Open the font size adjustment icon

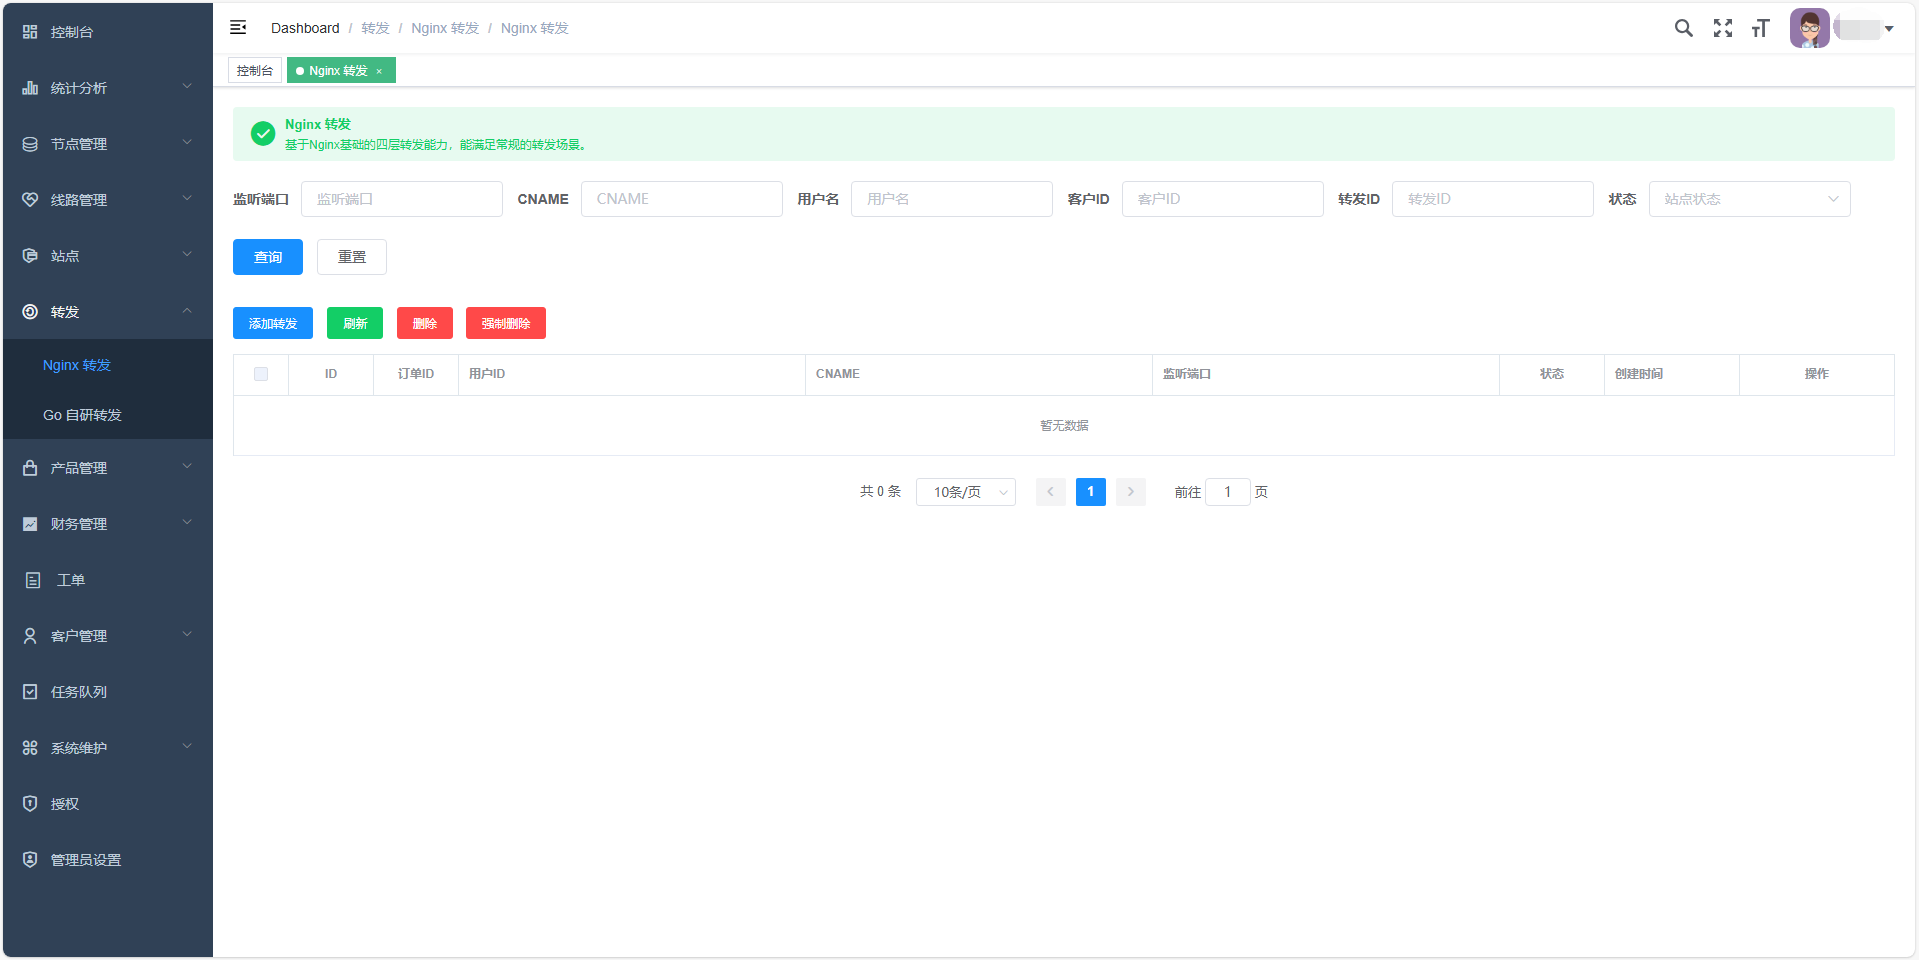coord(1760,28)
